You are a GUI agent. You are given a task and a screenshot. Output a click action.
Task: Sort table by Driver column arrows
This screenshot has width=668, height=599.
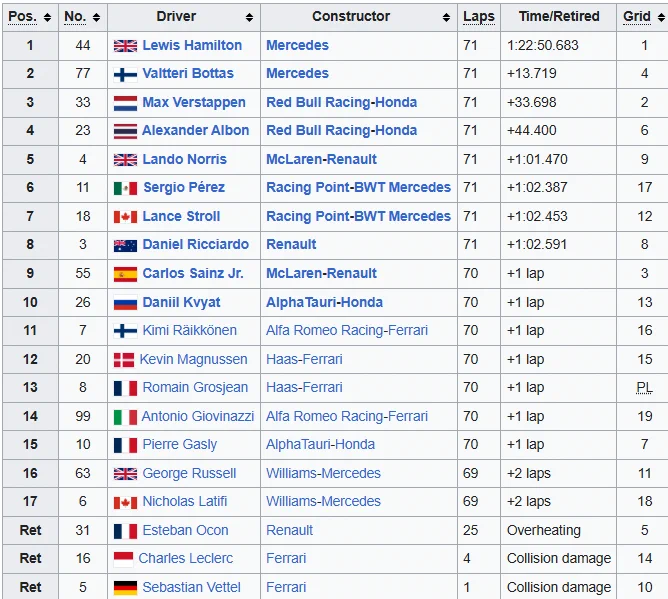(x=249, y=17)
